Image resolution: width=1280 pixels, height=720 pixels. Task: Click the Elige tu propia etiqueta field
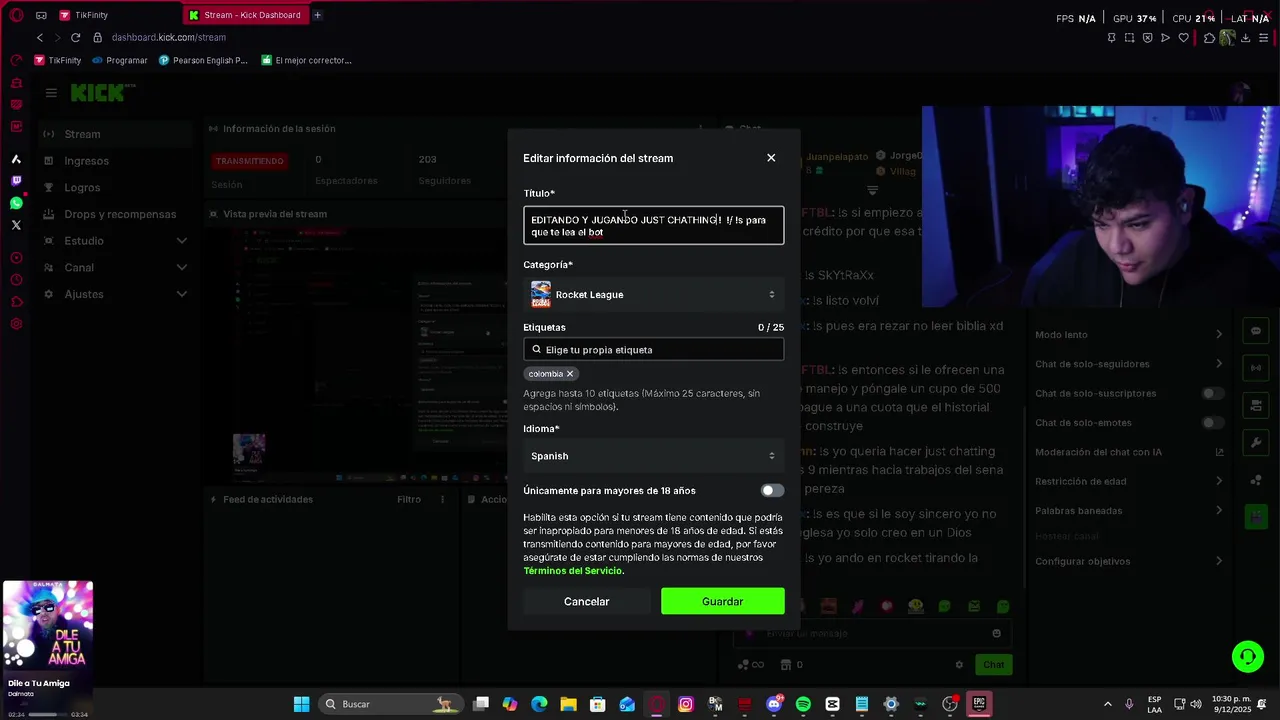click(x=654, y=350)
